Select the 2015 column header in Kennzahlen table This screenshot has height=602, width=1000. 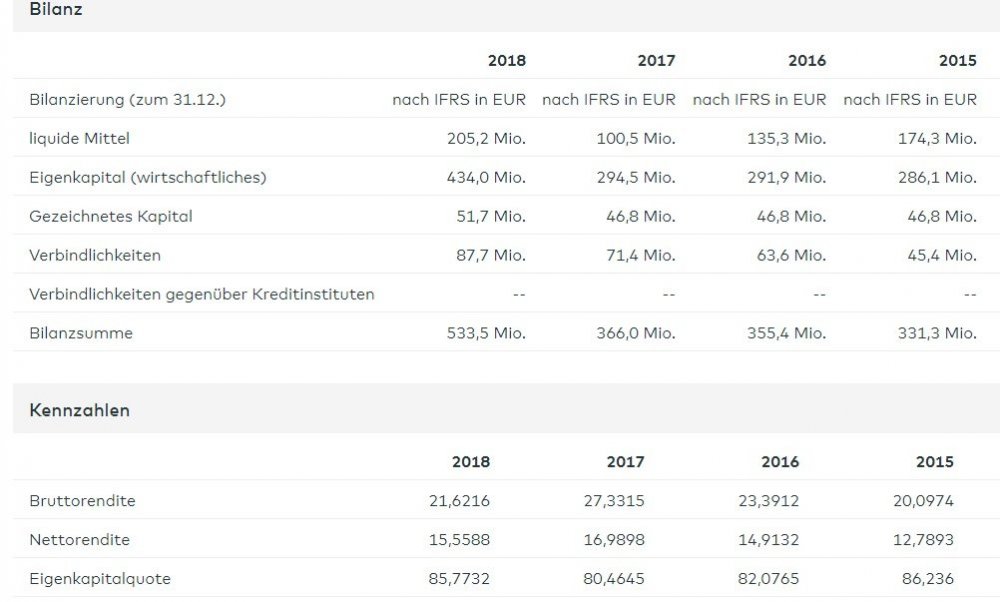coord(935,462)
